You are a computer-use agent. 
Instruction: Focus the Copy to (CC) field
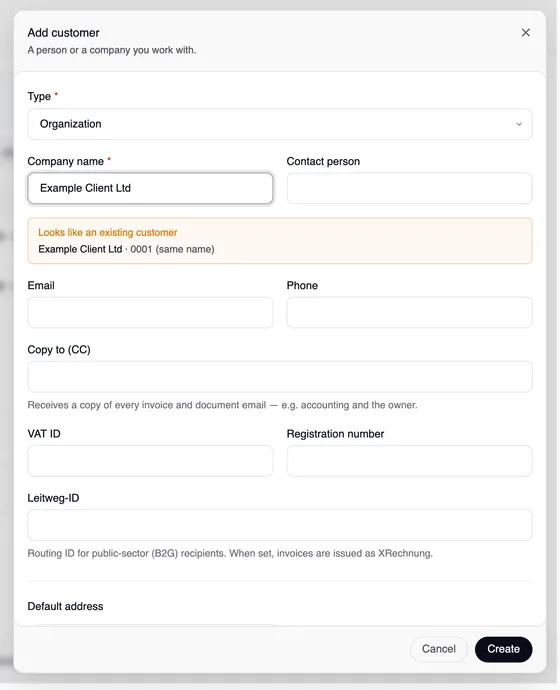(280, 377)
